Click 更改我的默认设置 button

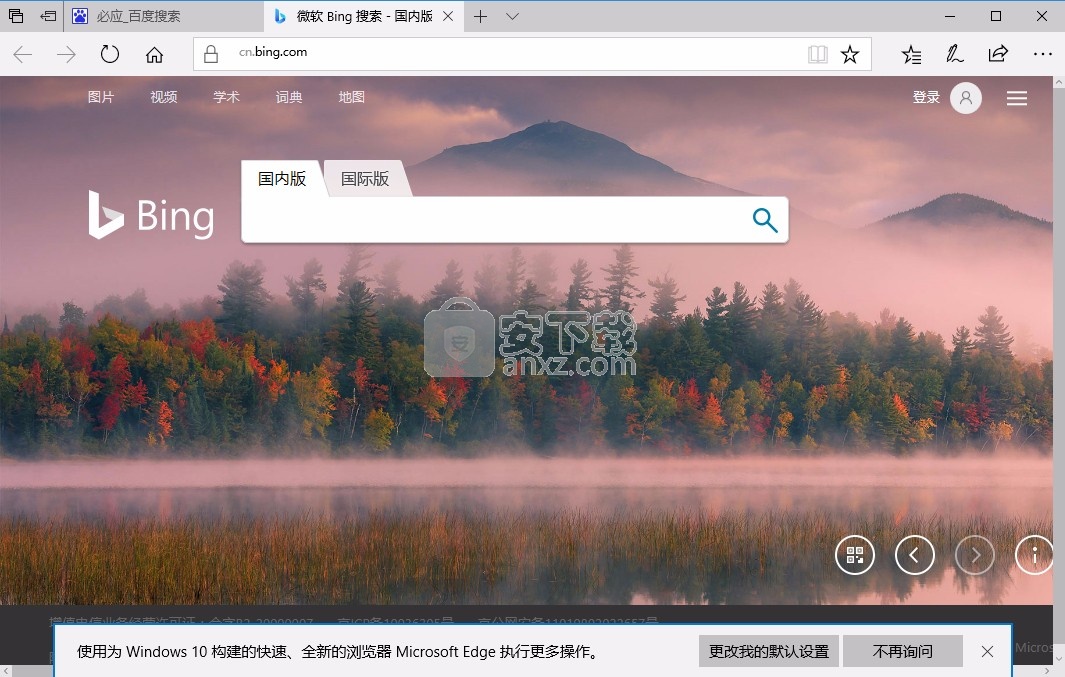tap(769, 651)
